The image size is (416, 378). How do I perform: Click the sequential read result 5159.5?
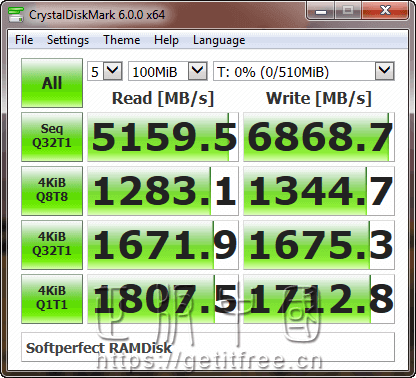163,137
